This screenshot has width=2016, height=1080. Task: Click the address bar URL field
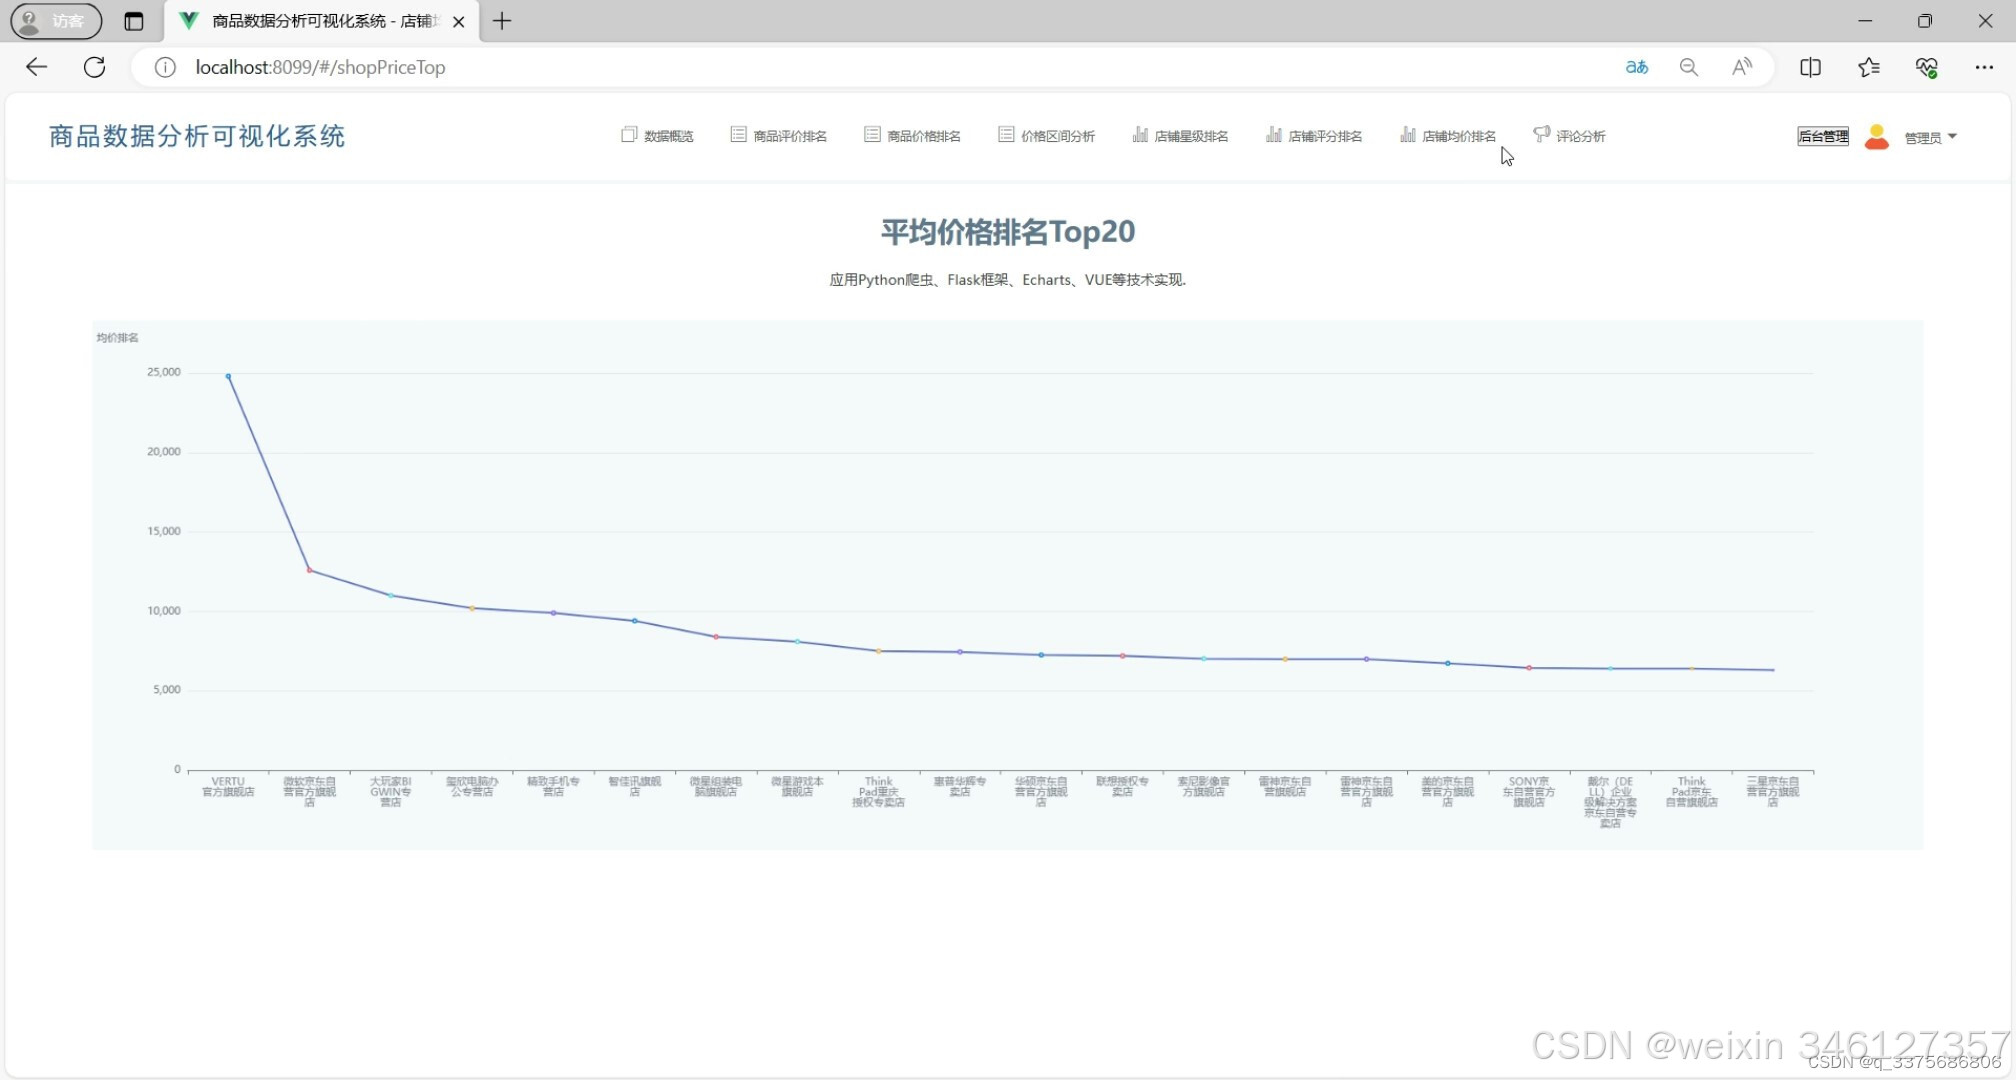320,67
